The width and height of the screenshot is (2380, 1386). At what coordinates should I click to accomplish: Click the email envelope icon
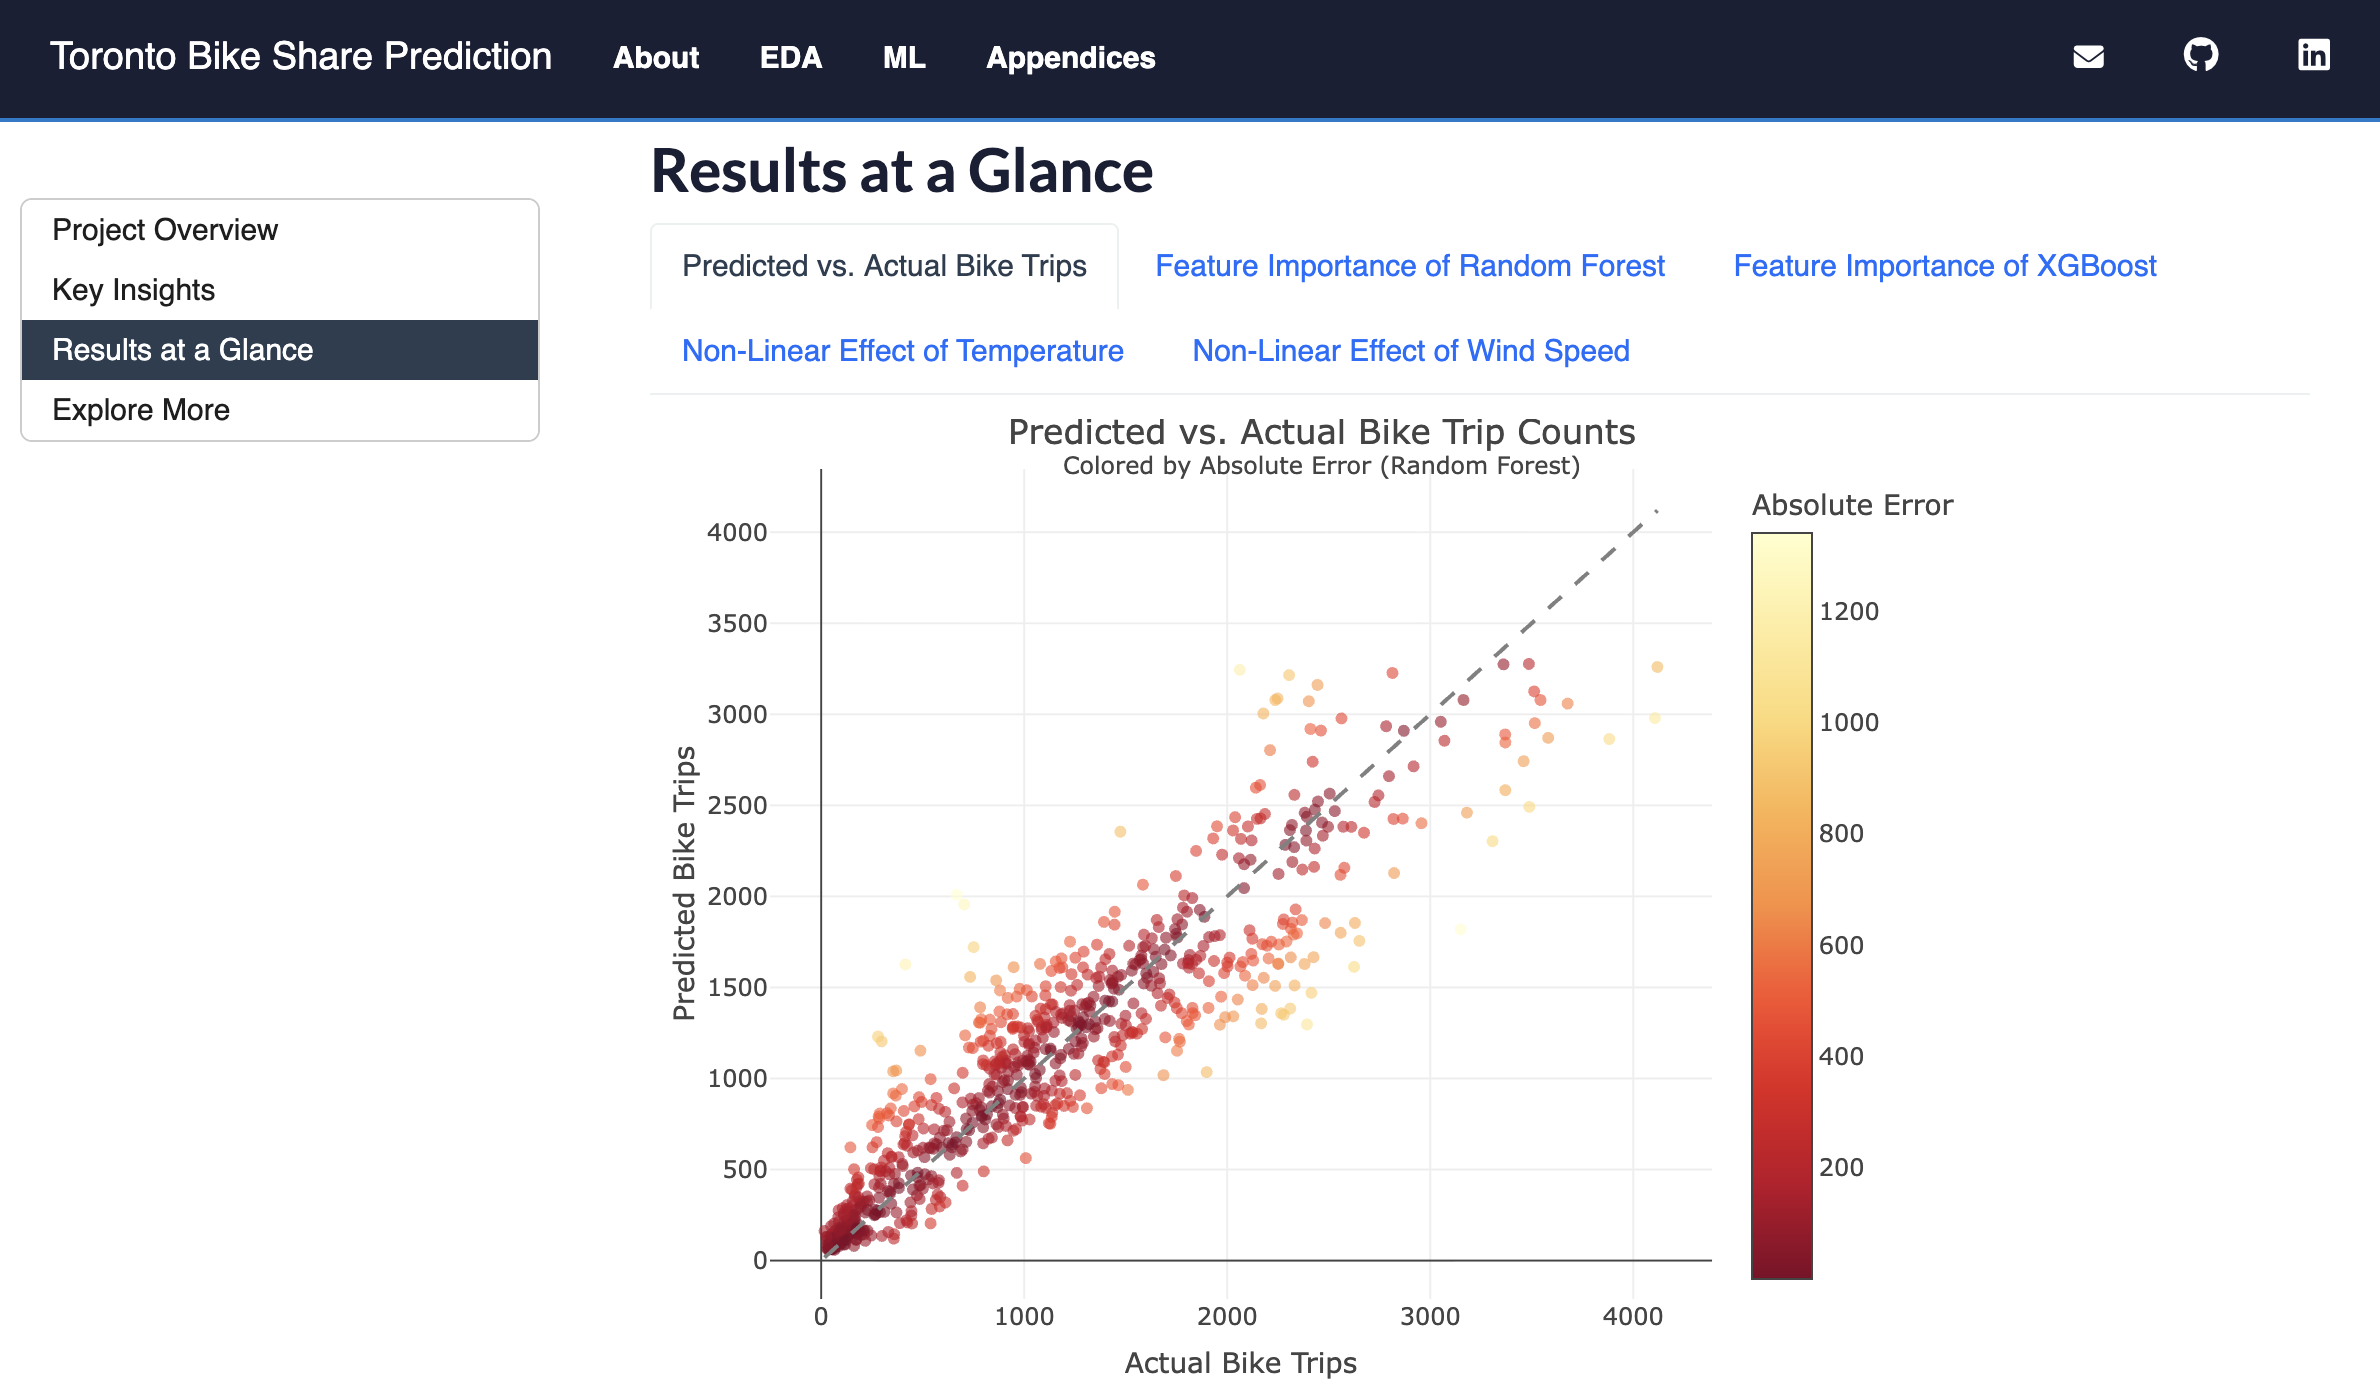[x=2089, y=57]
